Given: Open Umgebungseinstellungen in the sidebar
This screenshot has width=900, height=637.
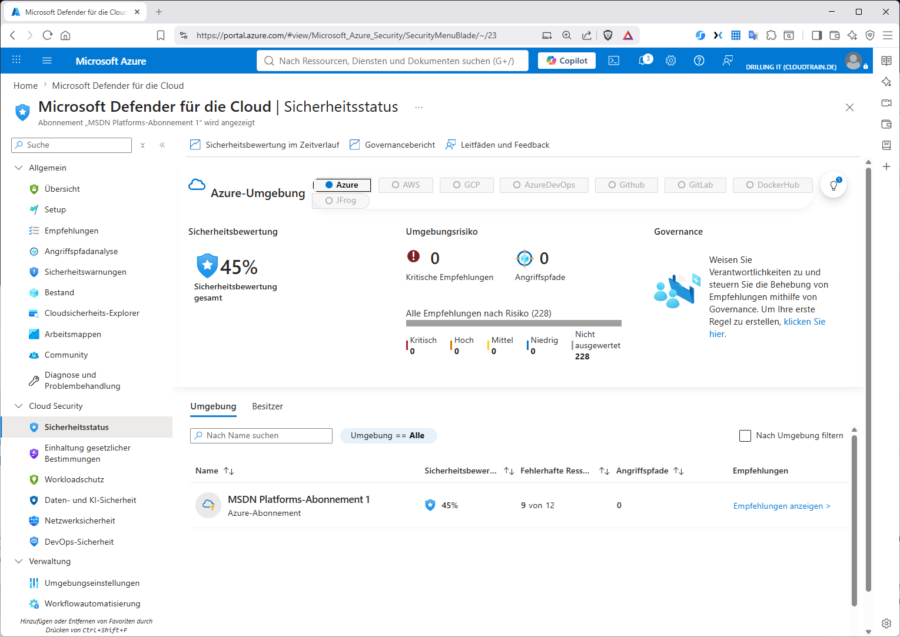Looking at the screenshot, I should coord(92,583).
